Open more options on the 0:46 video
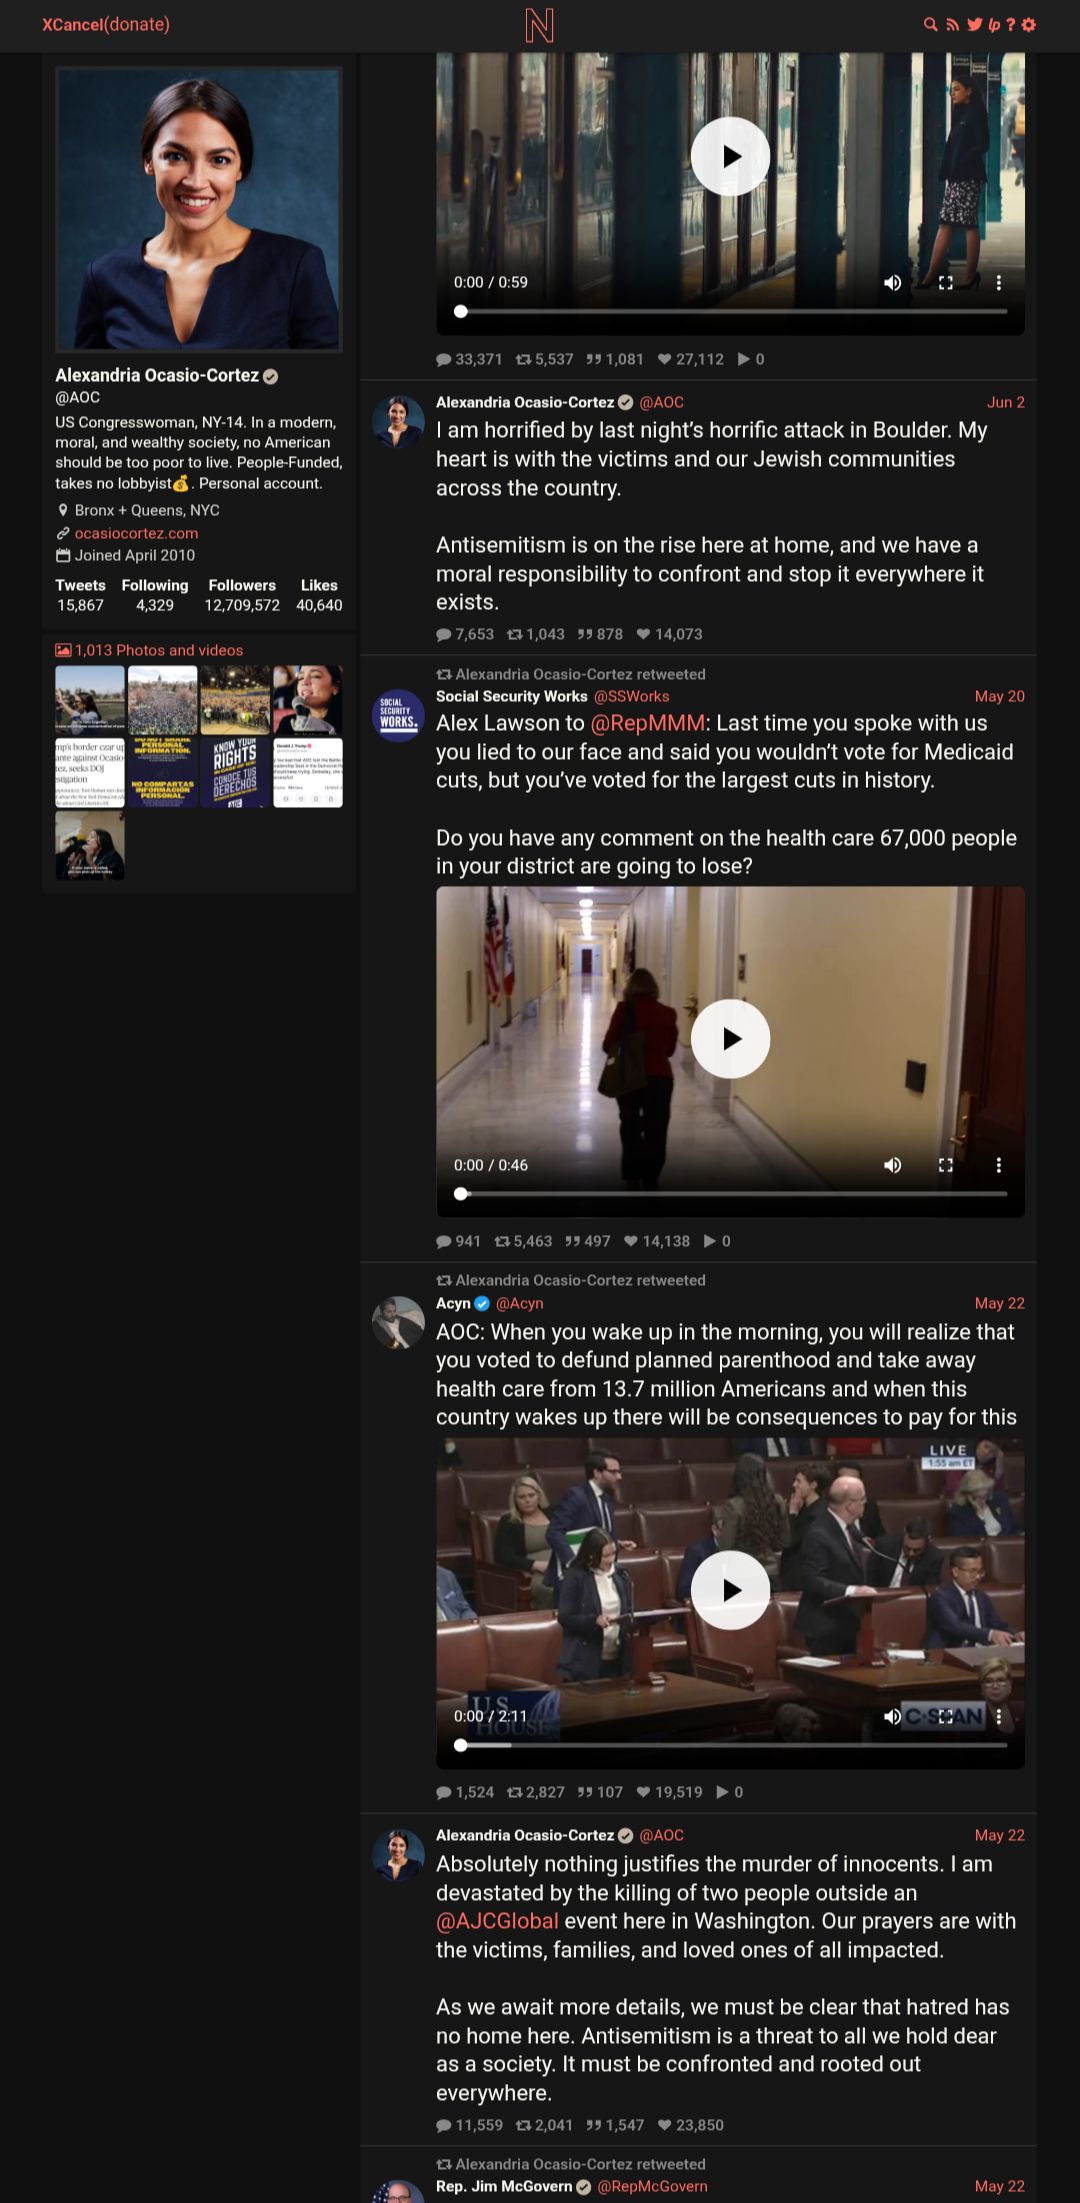Viewport: 1080px width, 2203px height. tap(998, 1165)
